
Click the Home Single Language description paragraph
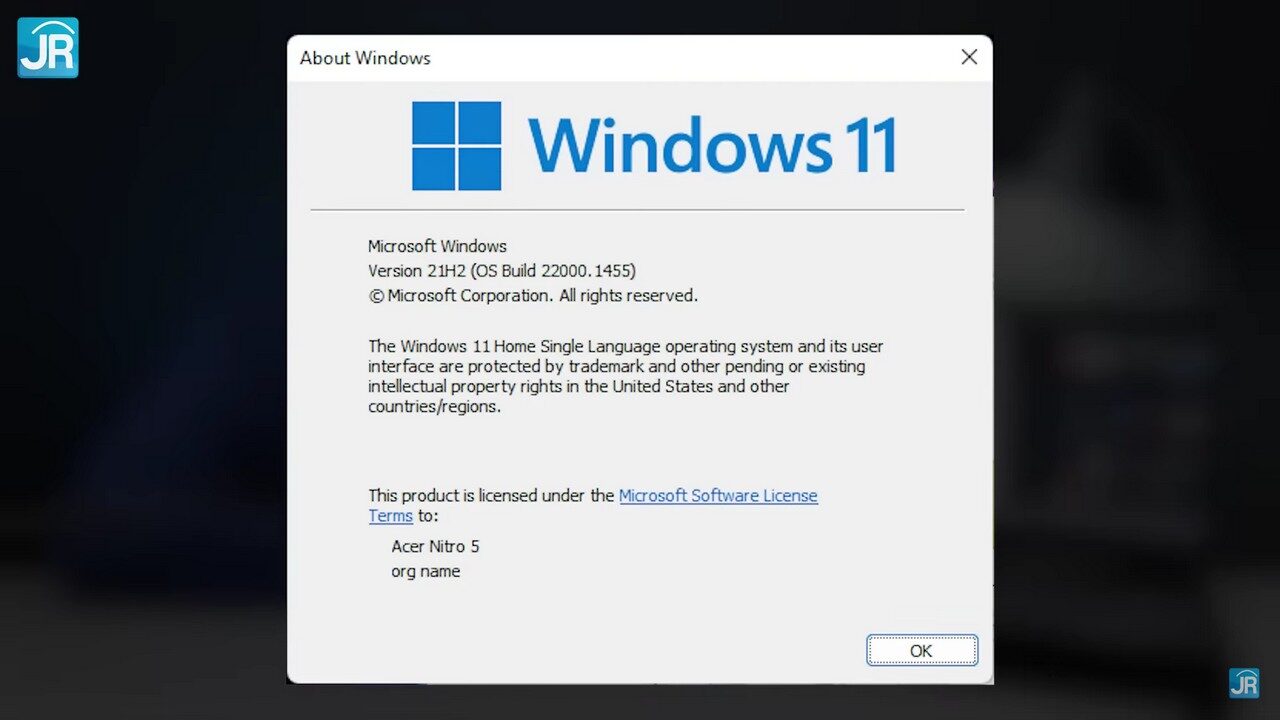coord(625,376)
